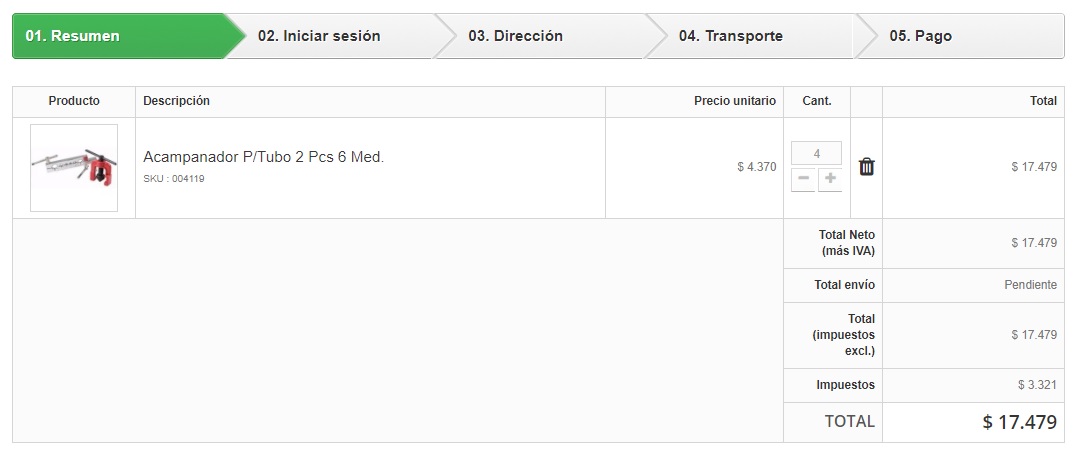Click the Precio unitario column header

click(735, 101)
